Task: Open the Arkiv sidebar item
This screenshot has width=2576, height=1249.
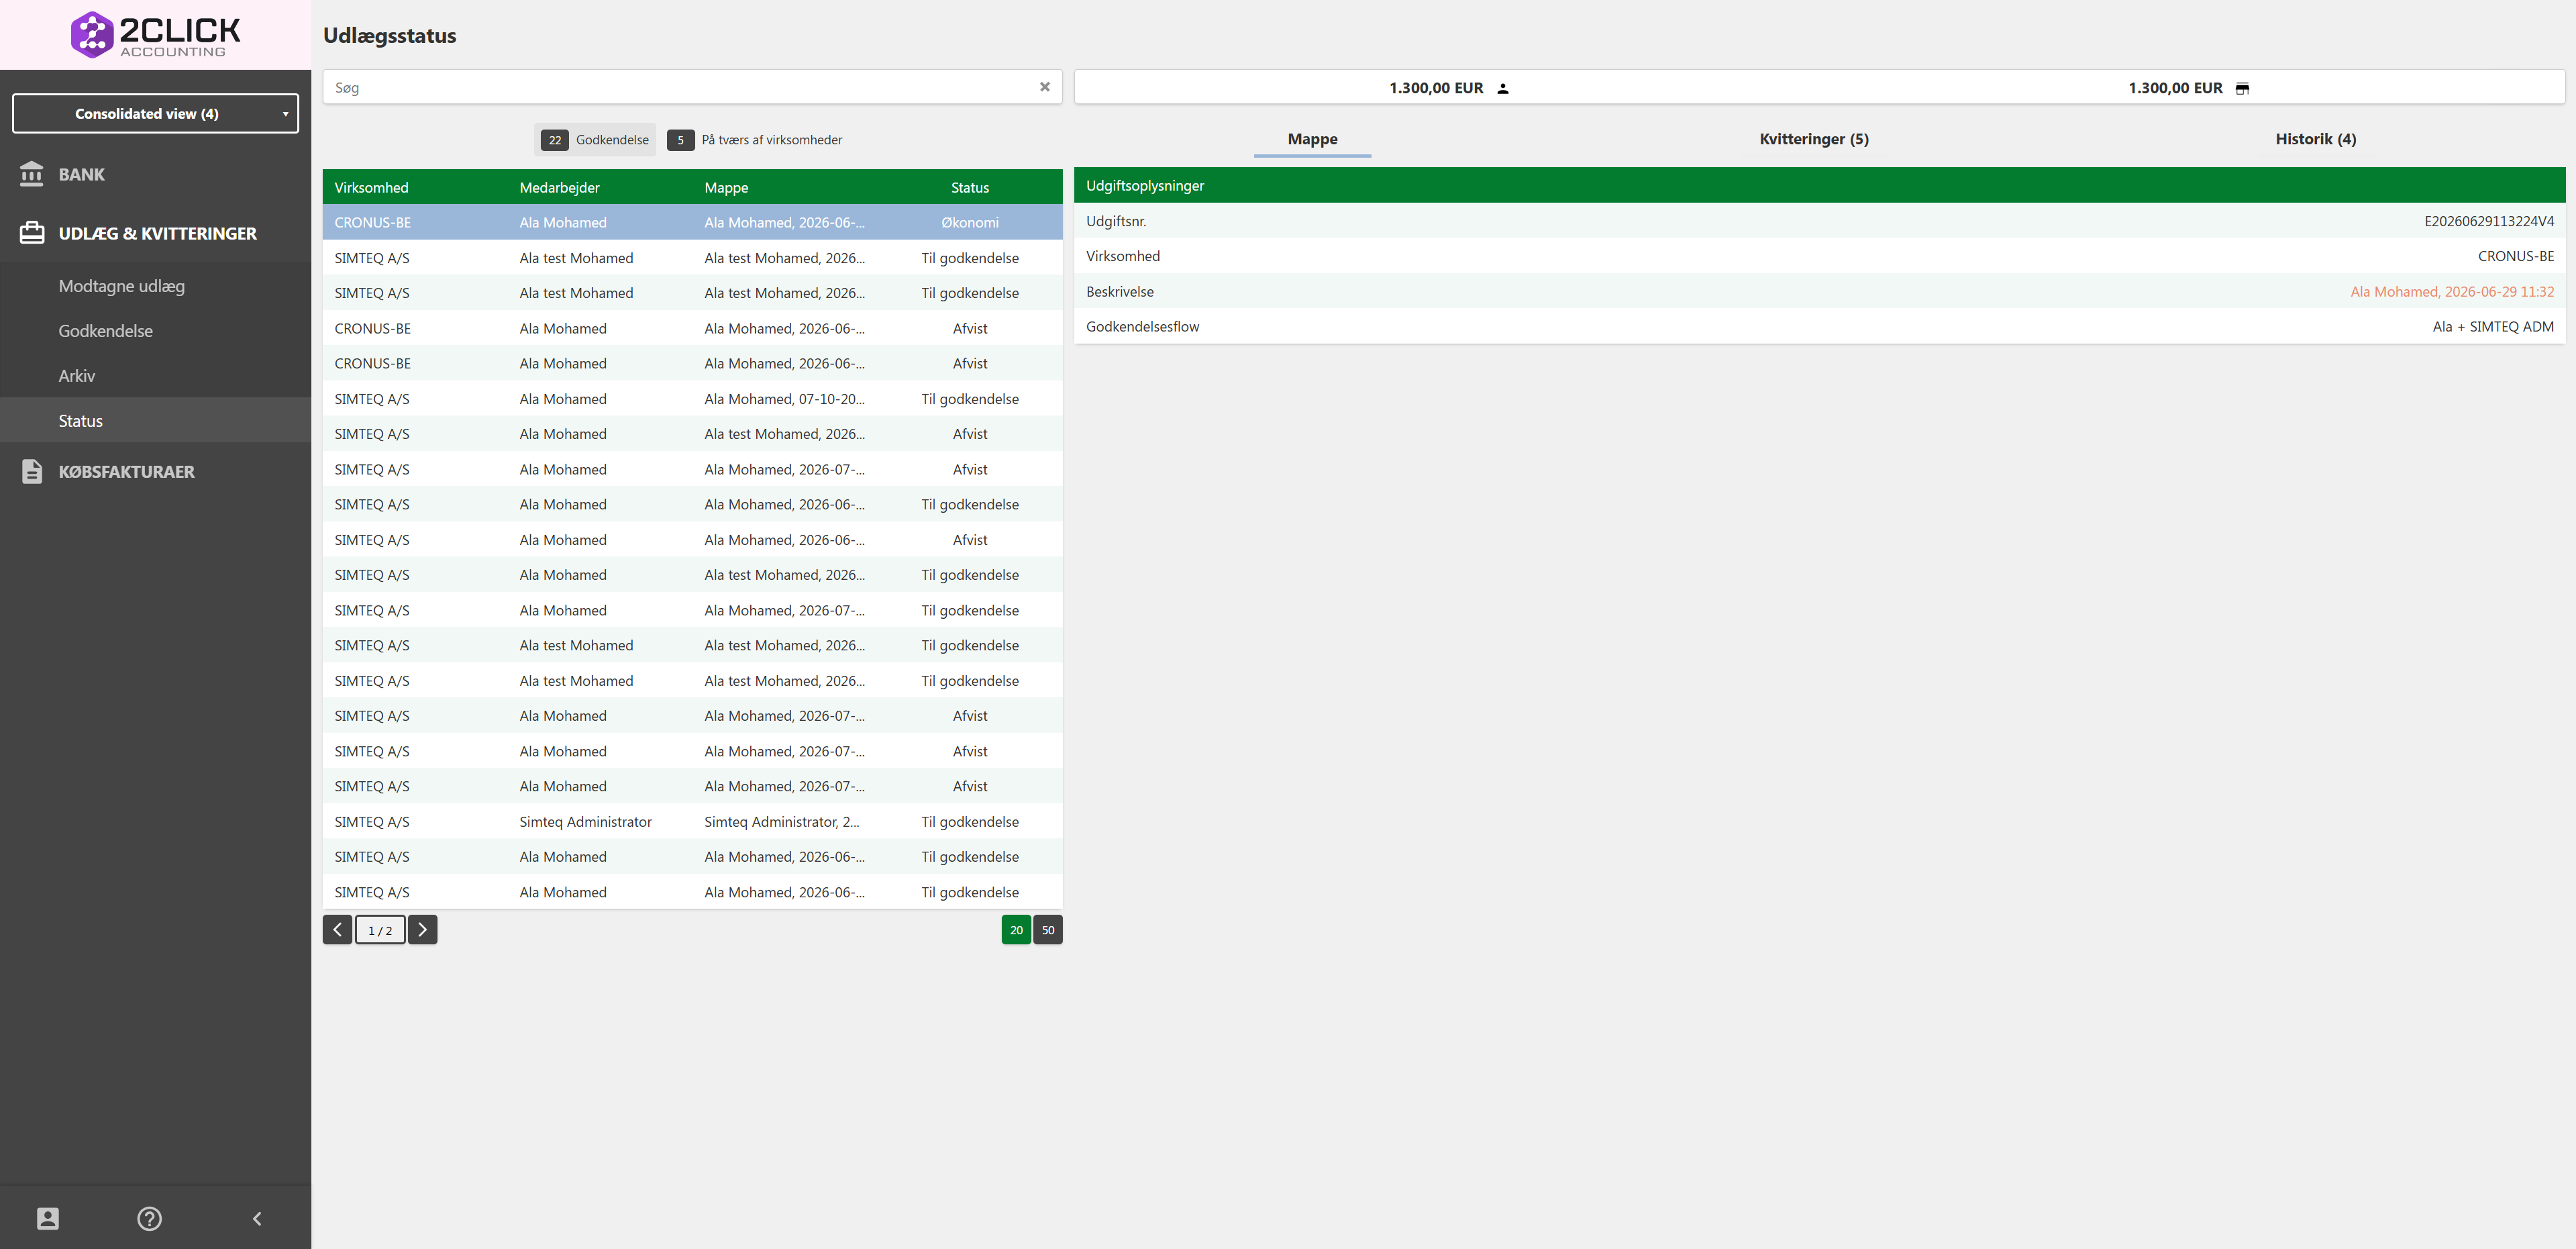Action: coord(77,376)
